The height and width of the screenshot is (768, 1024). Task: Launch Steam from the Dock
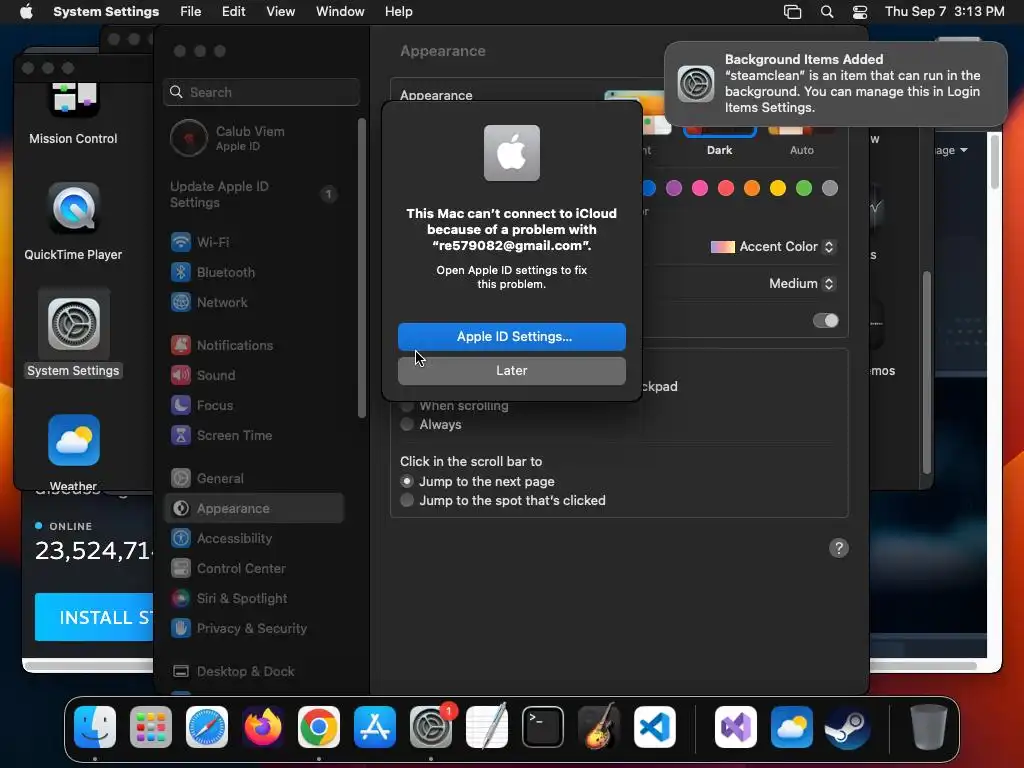pyautogui.click(x=847, y=727)
